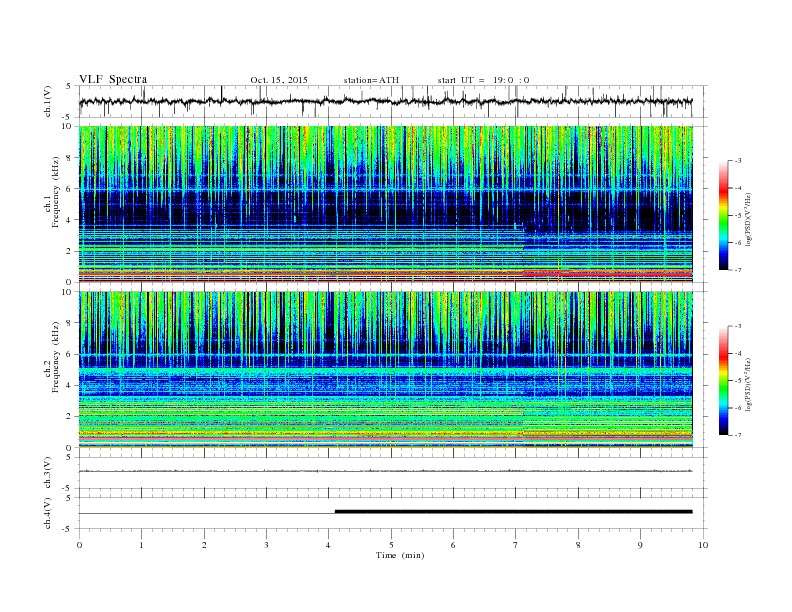Click the ch.2 color scale bar

point(723,380)
